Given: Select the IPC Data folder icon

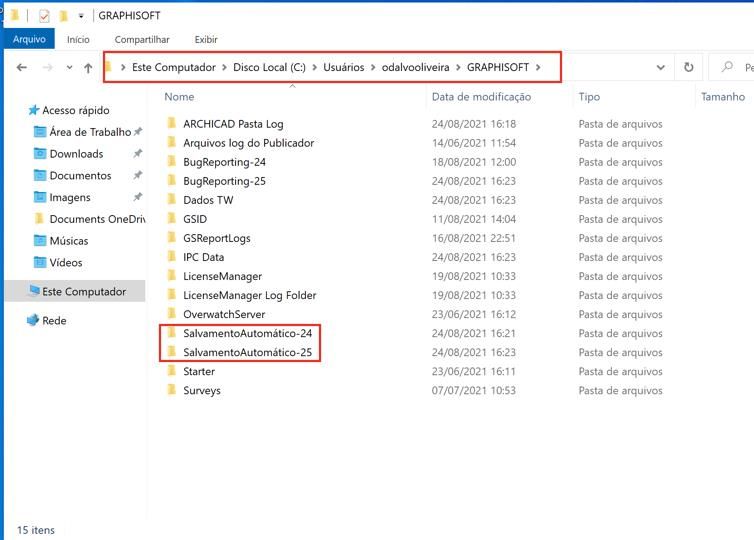Looking at the screenshot, I should point(172,256).
